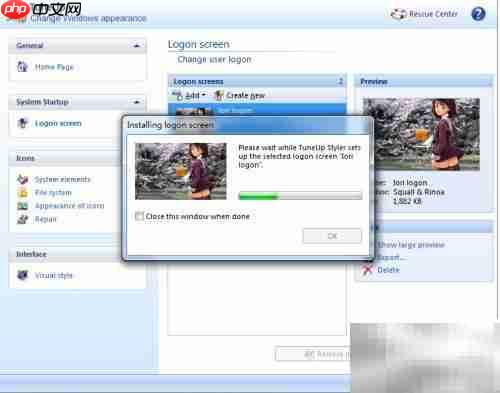Click the Delete link
This screenshot has height=393, width=500.
click(x=388, y=270)
